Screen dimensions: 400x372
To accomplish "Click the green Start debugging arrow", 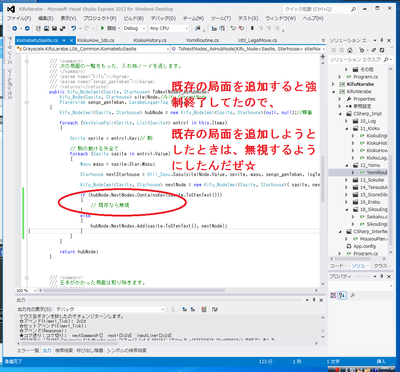I will click(103, 29).
